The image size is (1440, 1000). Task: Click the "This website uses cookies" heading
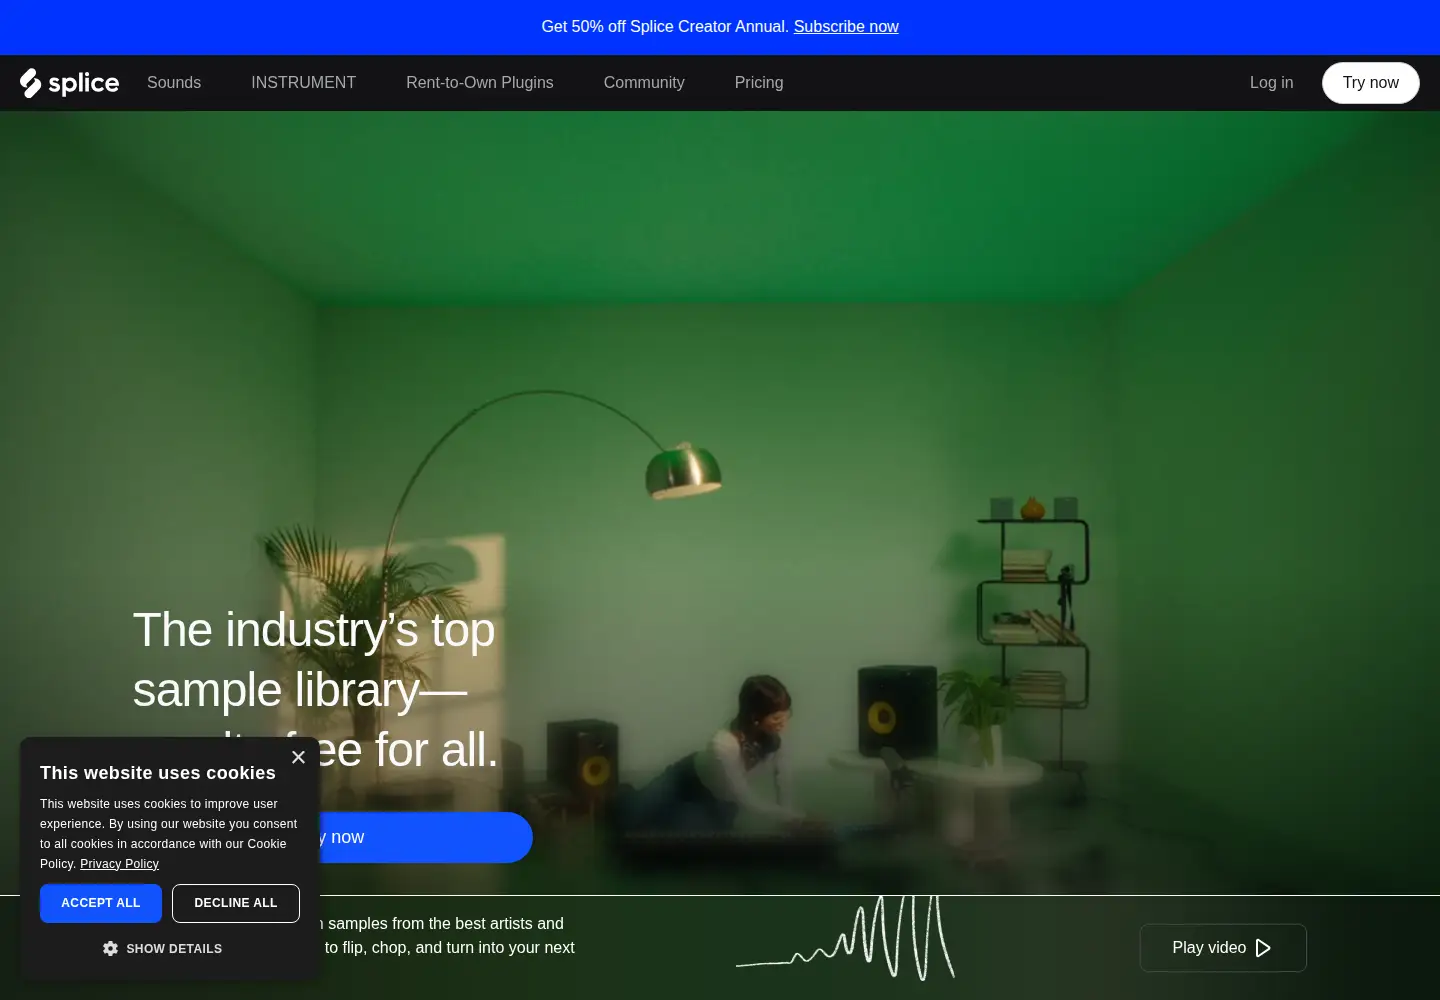[x=158, y=773]
